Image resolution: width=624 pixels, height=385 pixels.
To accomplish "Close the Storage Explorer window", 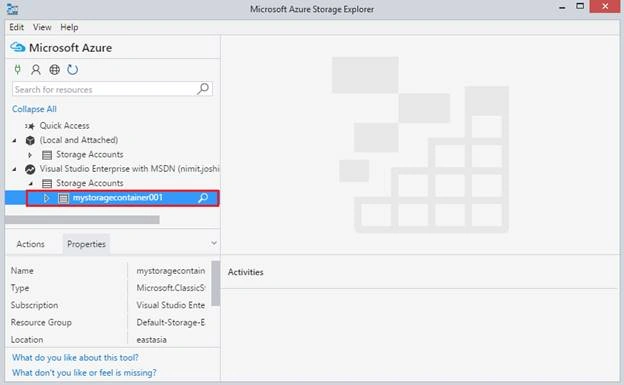I will [x=605, y=6].
